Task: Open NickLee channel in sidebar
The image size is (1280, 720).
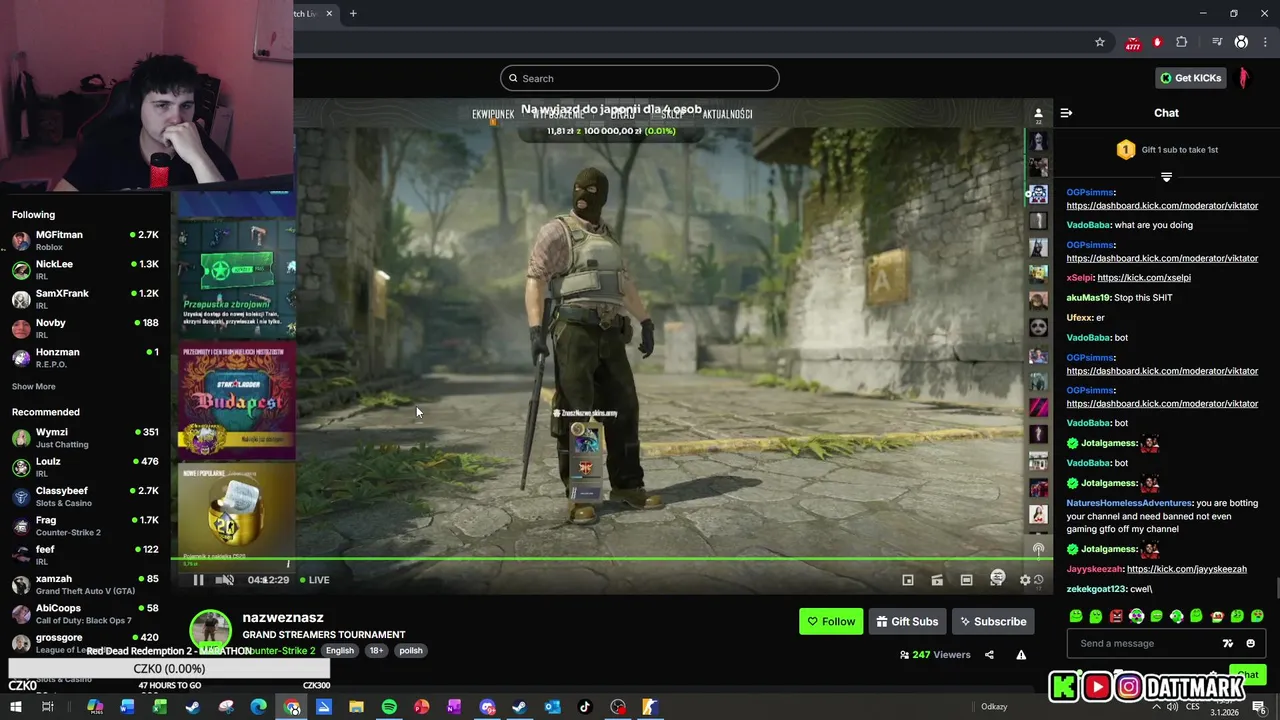Action: (x=85, y=269)
